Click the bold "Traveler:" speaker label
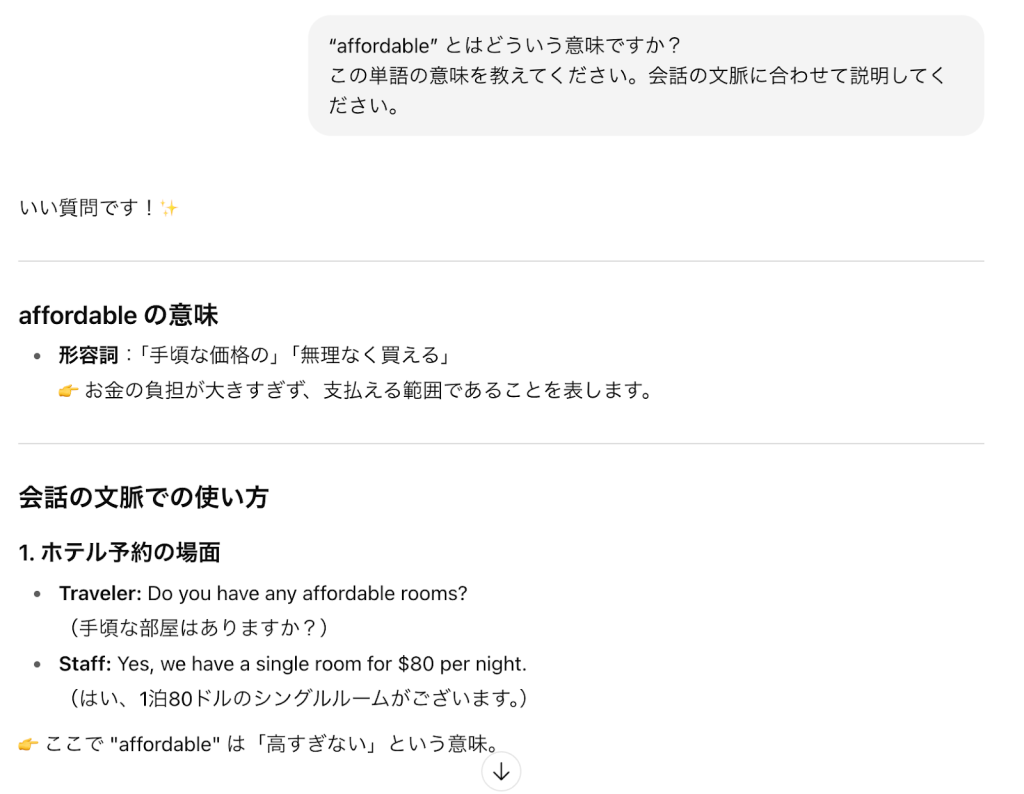Screen dimensions: 1024x794 point(100,593)
